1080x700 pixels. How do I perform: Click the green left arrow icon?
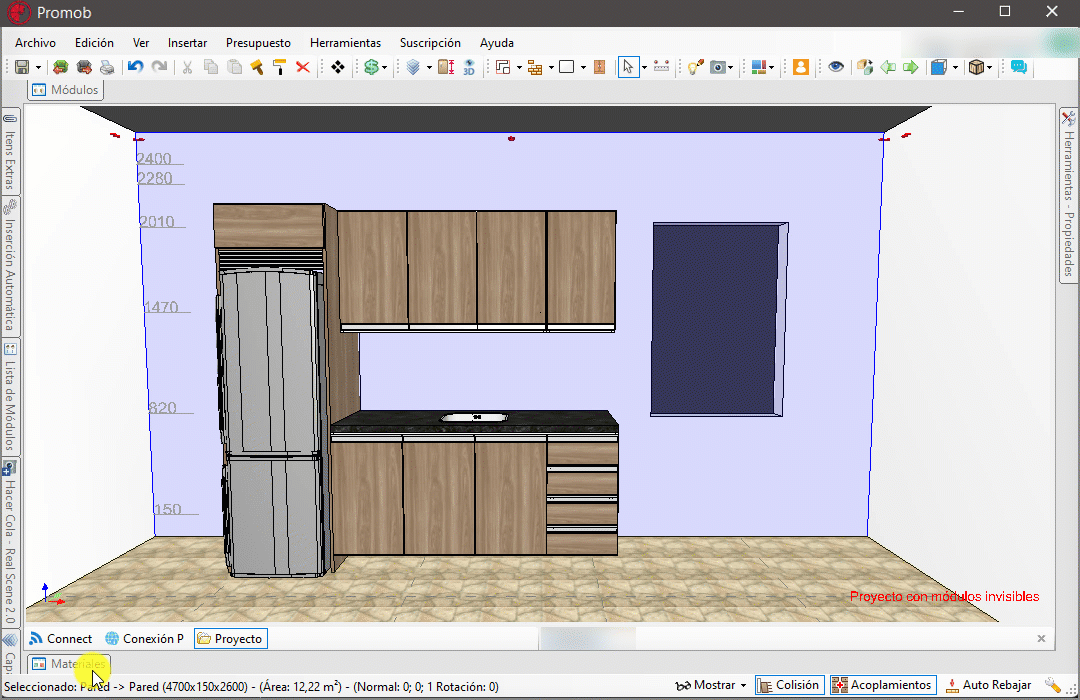[888, 67]
